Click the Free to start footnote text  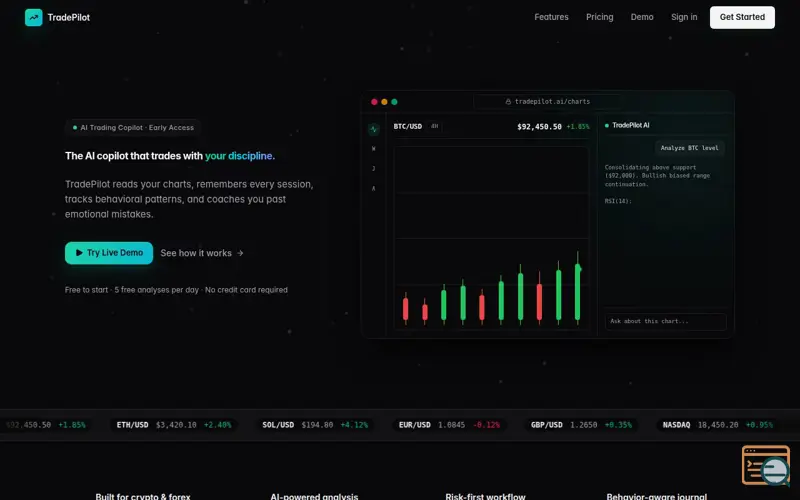[x=176, y=290]
